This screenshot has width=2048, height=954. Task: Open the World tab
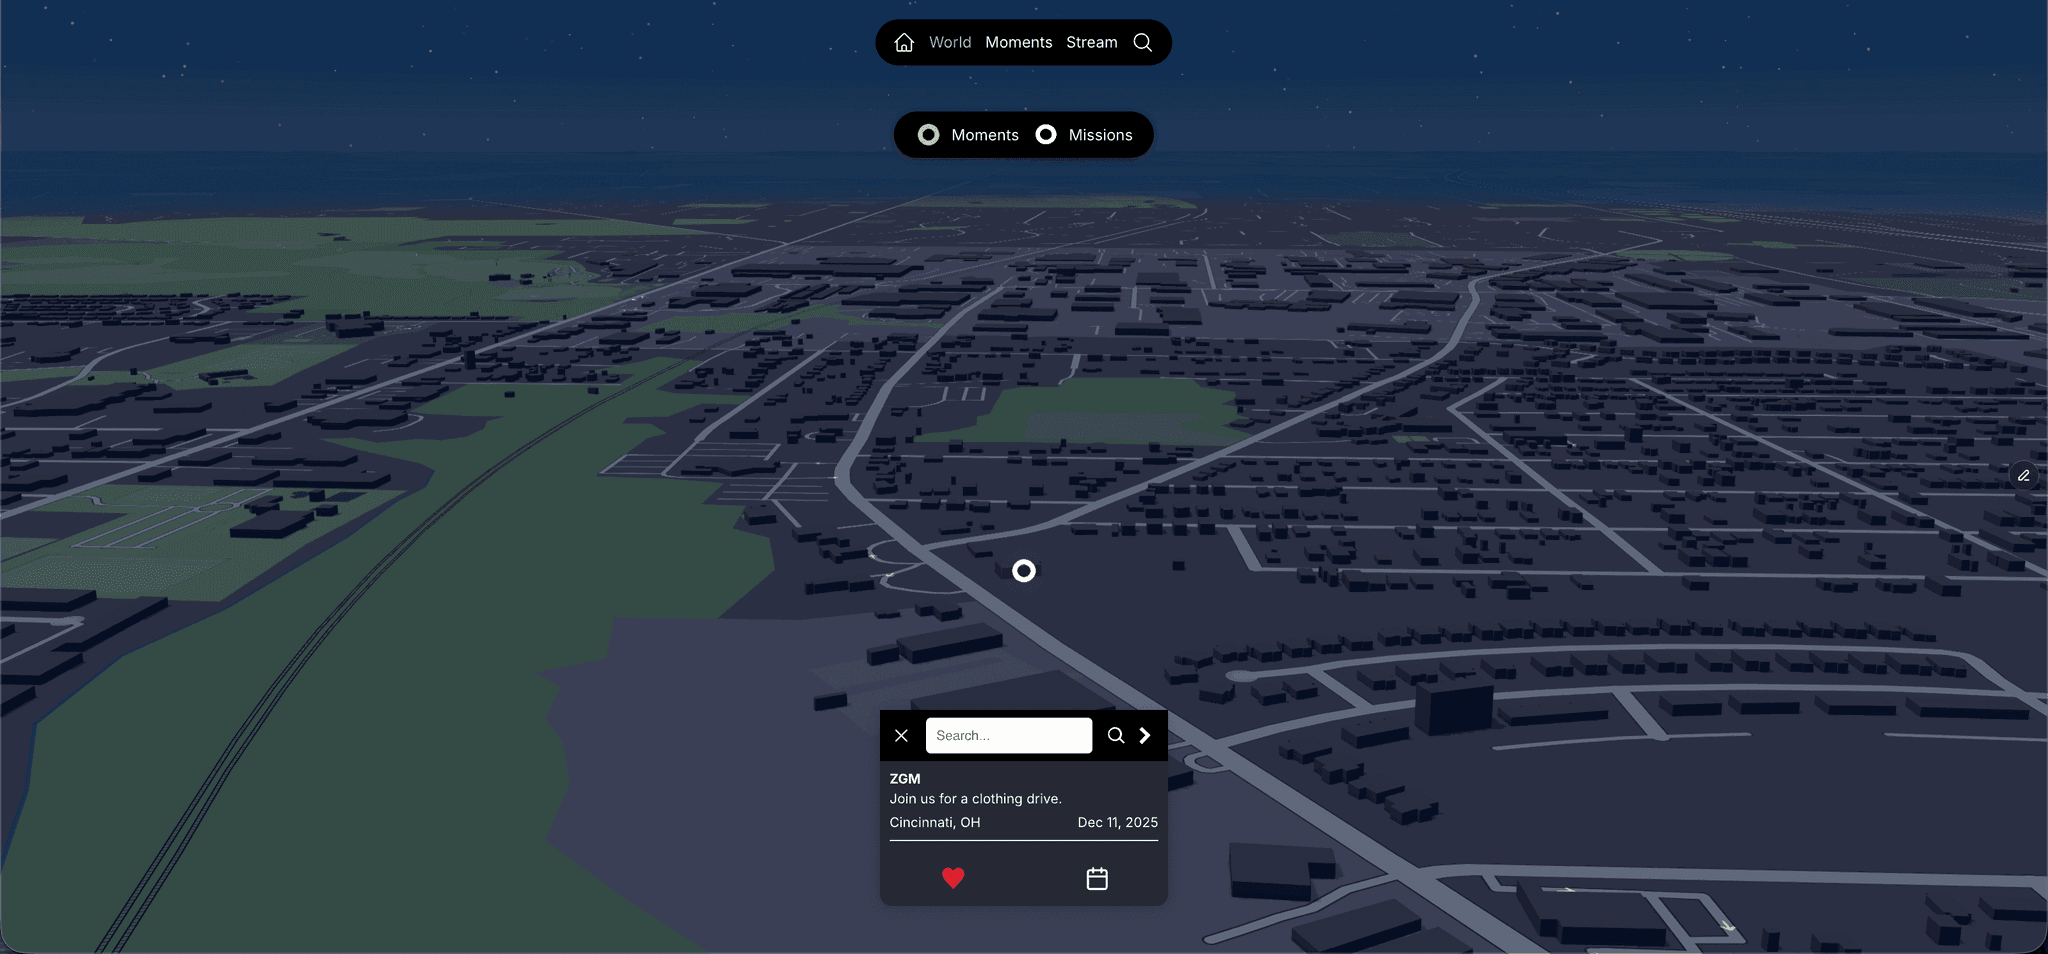pos(950,42)
